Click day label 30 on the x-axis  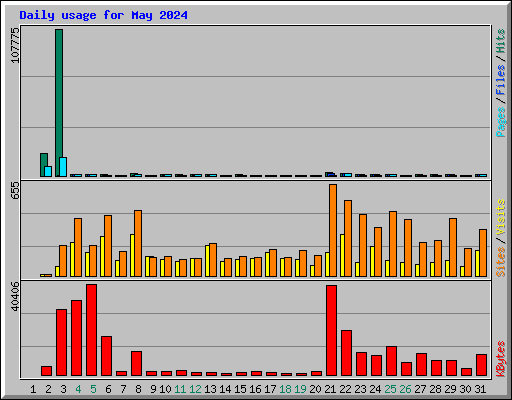[x=465, y=389]
